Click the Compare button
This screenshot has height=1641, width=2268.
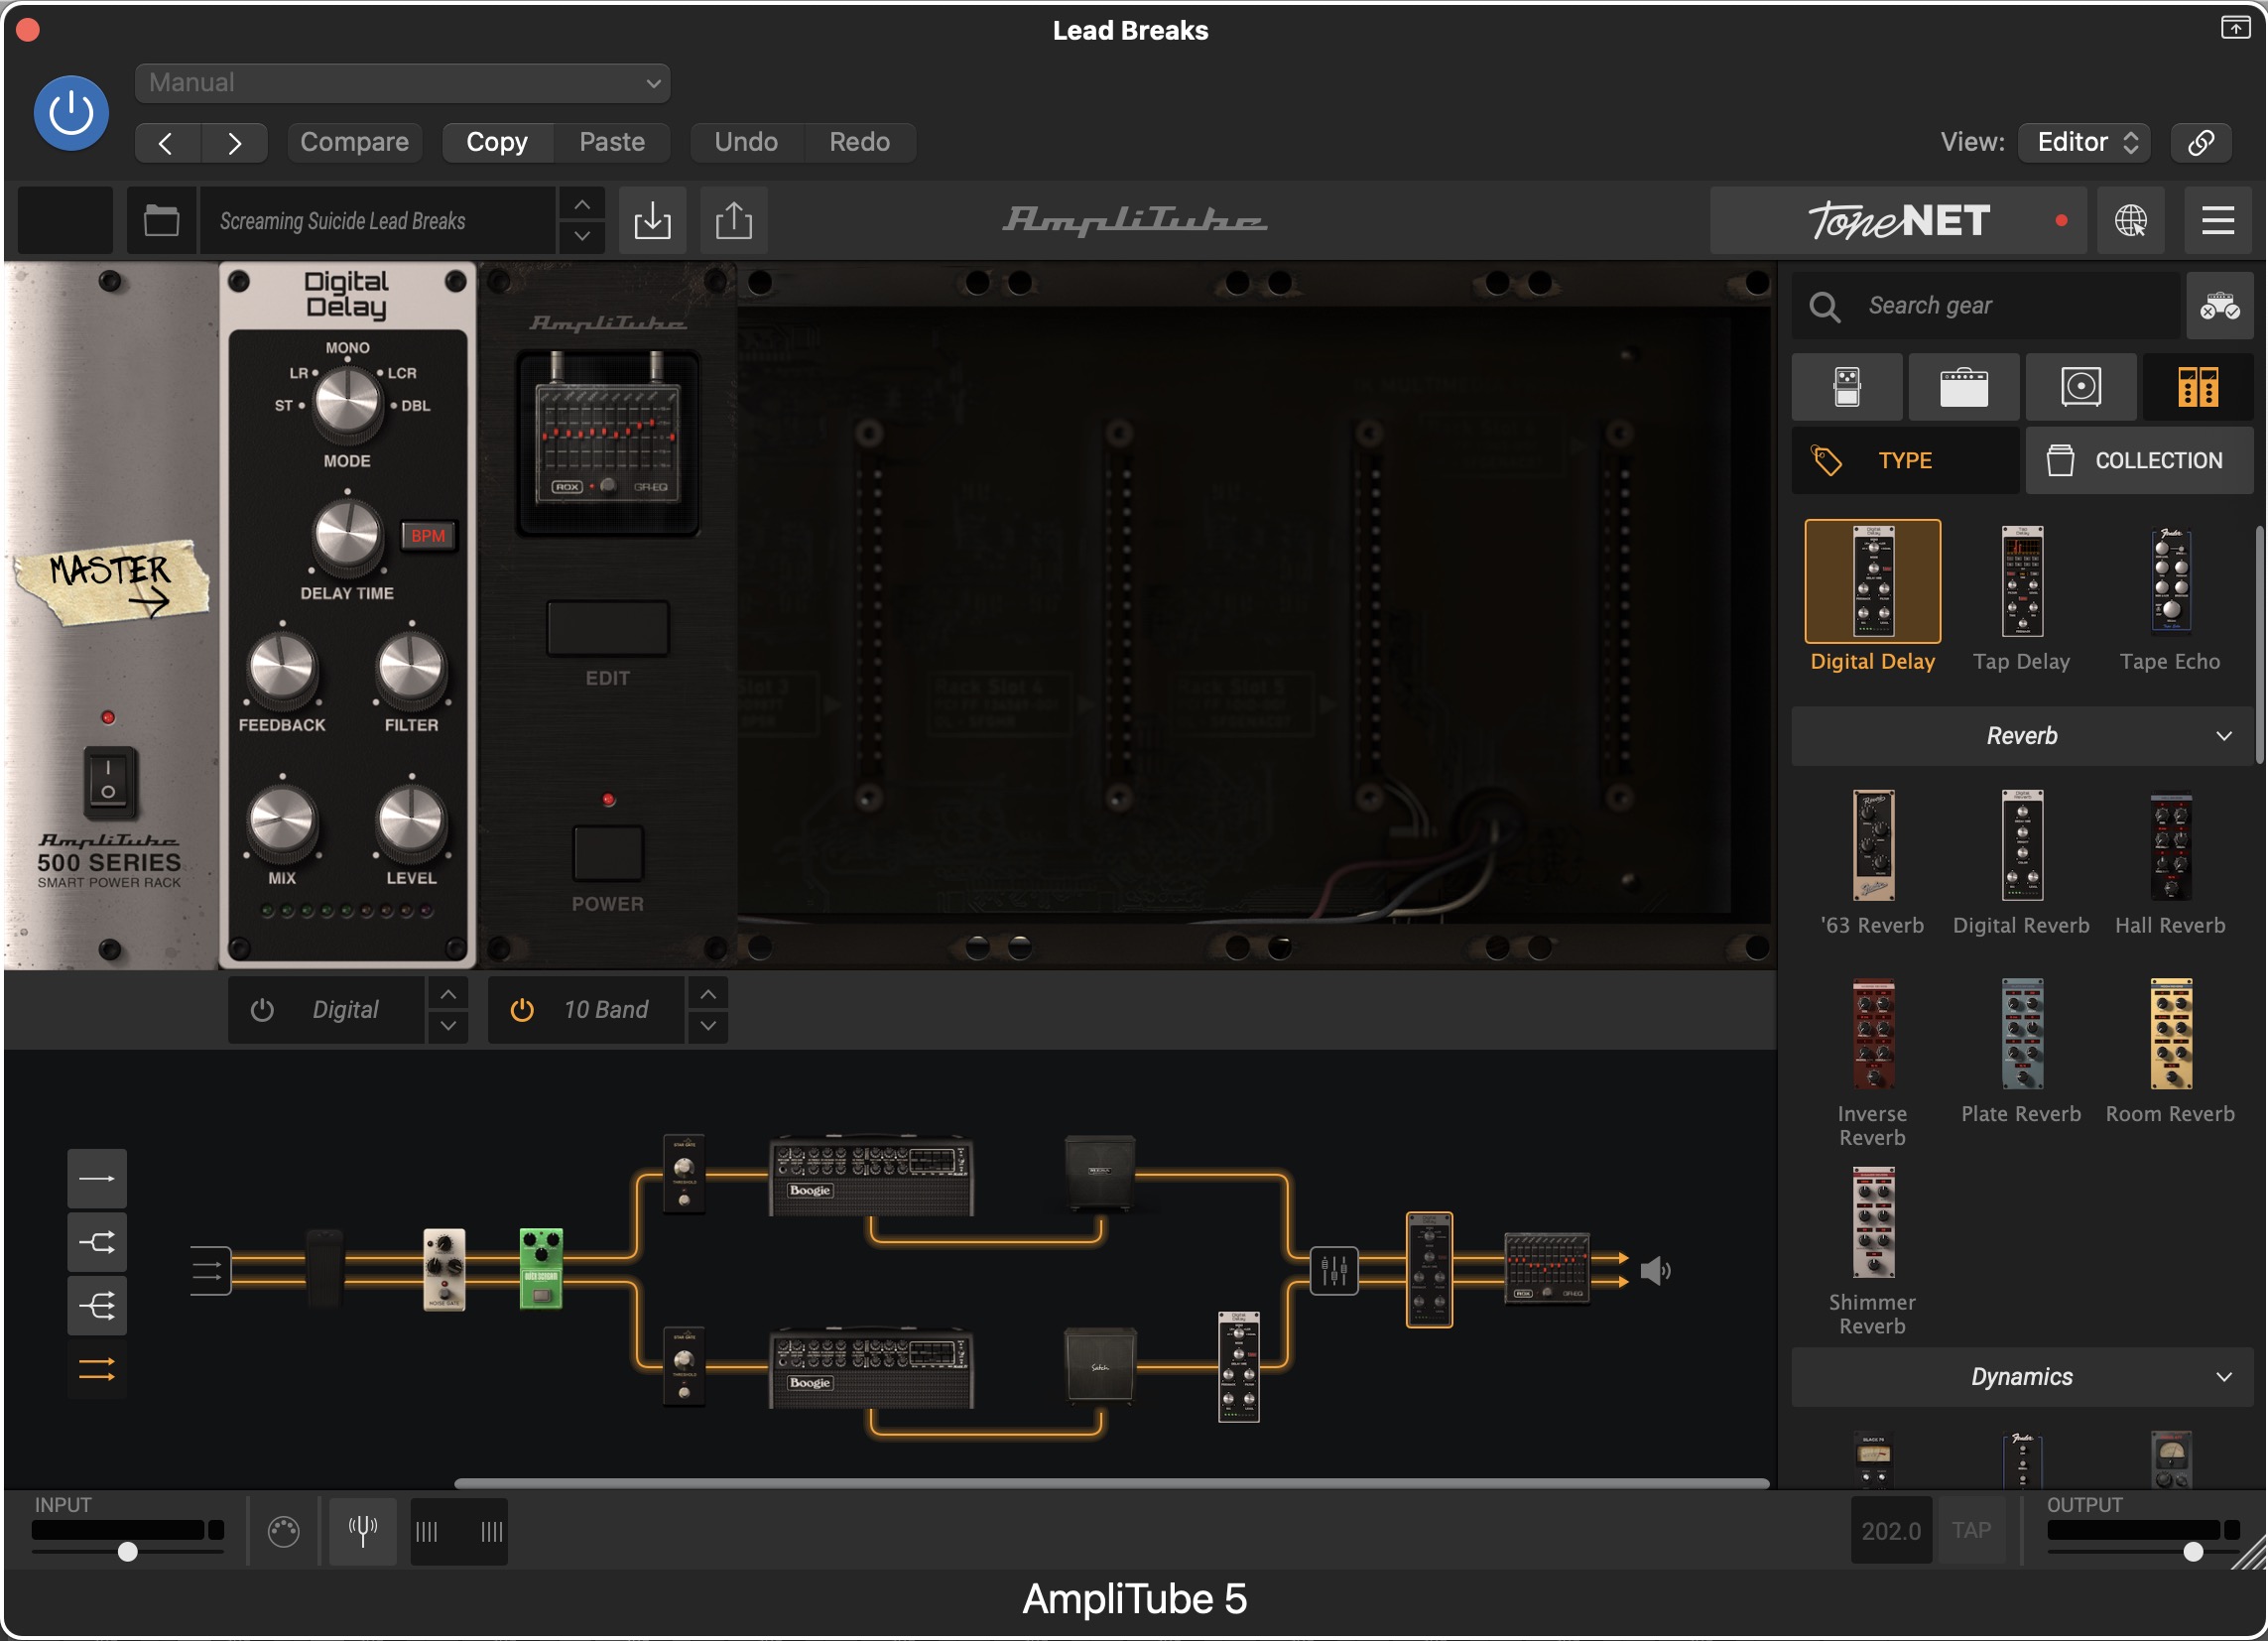pos(354,142)
